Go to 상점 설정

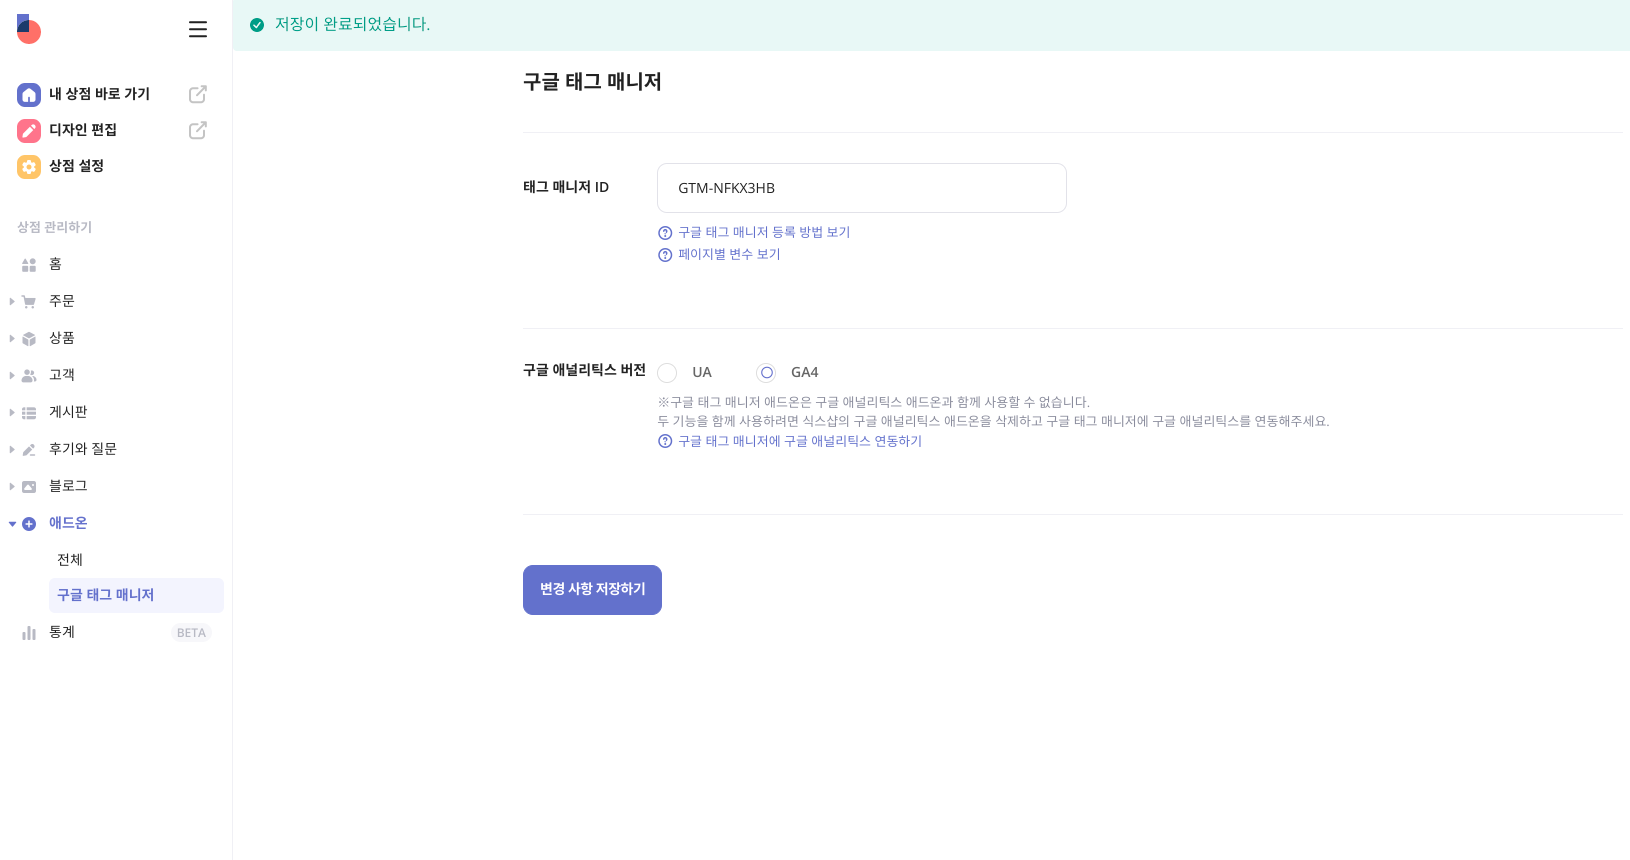point(76,166)
